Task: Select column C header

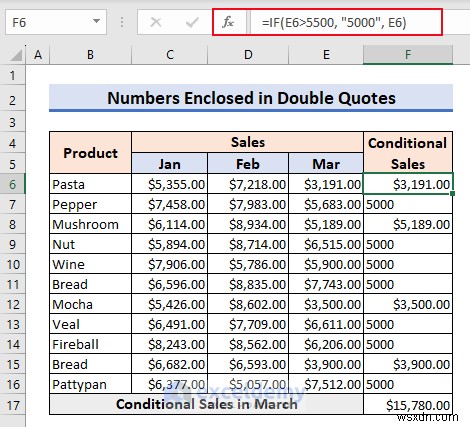Action: click(x=170, y=55)
